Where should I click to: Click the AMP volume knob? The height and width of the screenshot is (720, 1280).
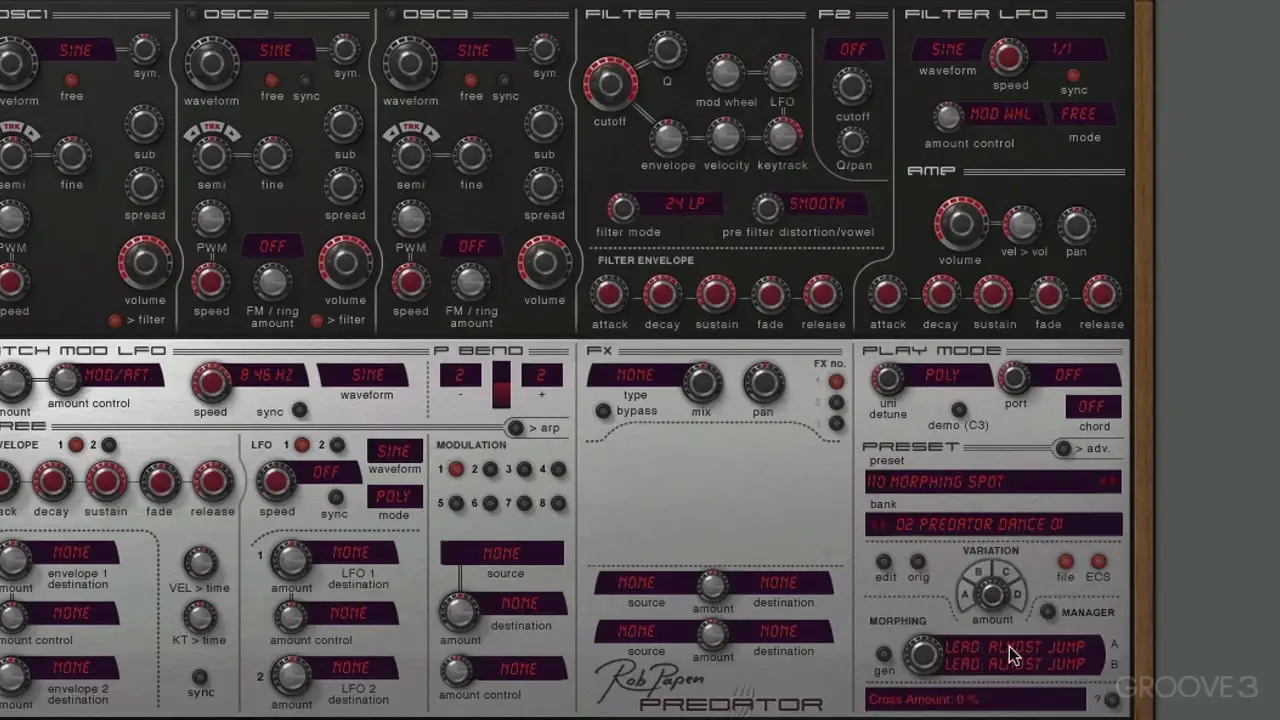pyautogui.click(x=960, y=224)
